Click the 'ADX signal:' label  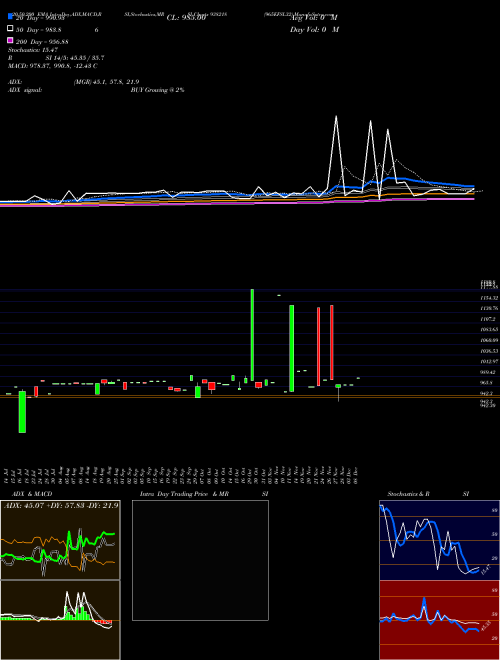[24, 90]
